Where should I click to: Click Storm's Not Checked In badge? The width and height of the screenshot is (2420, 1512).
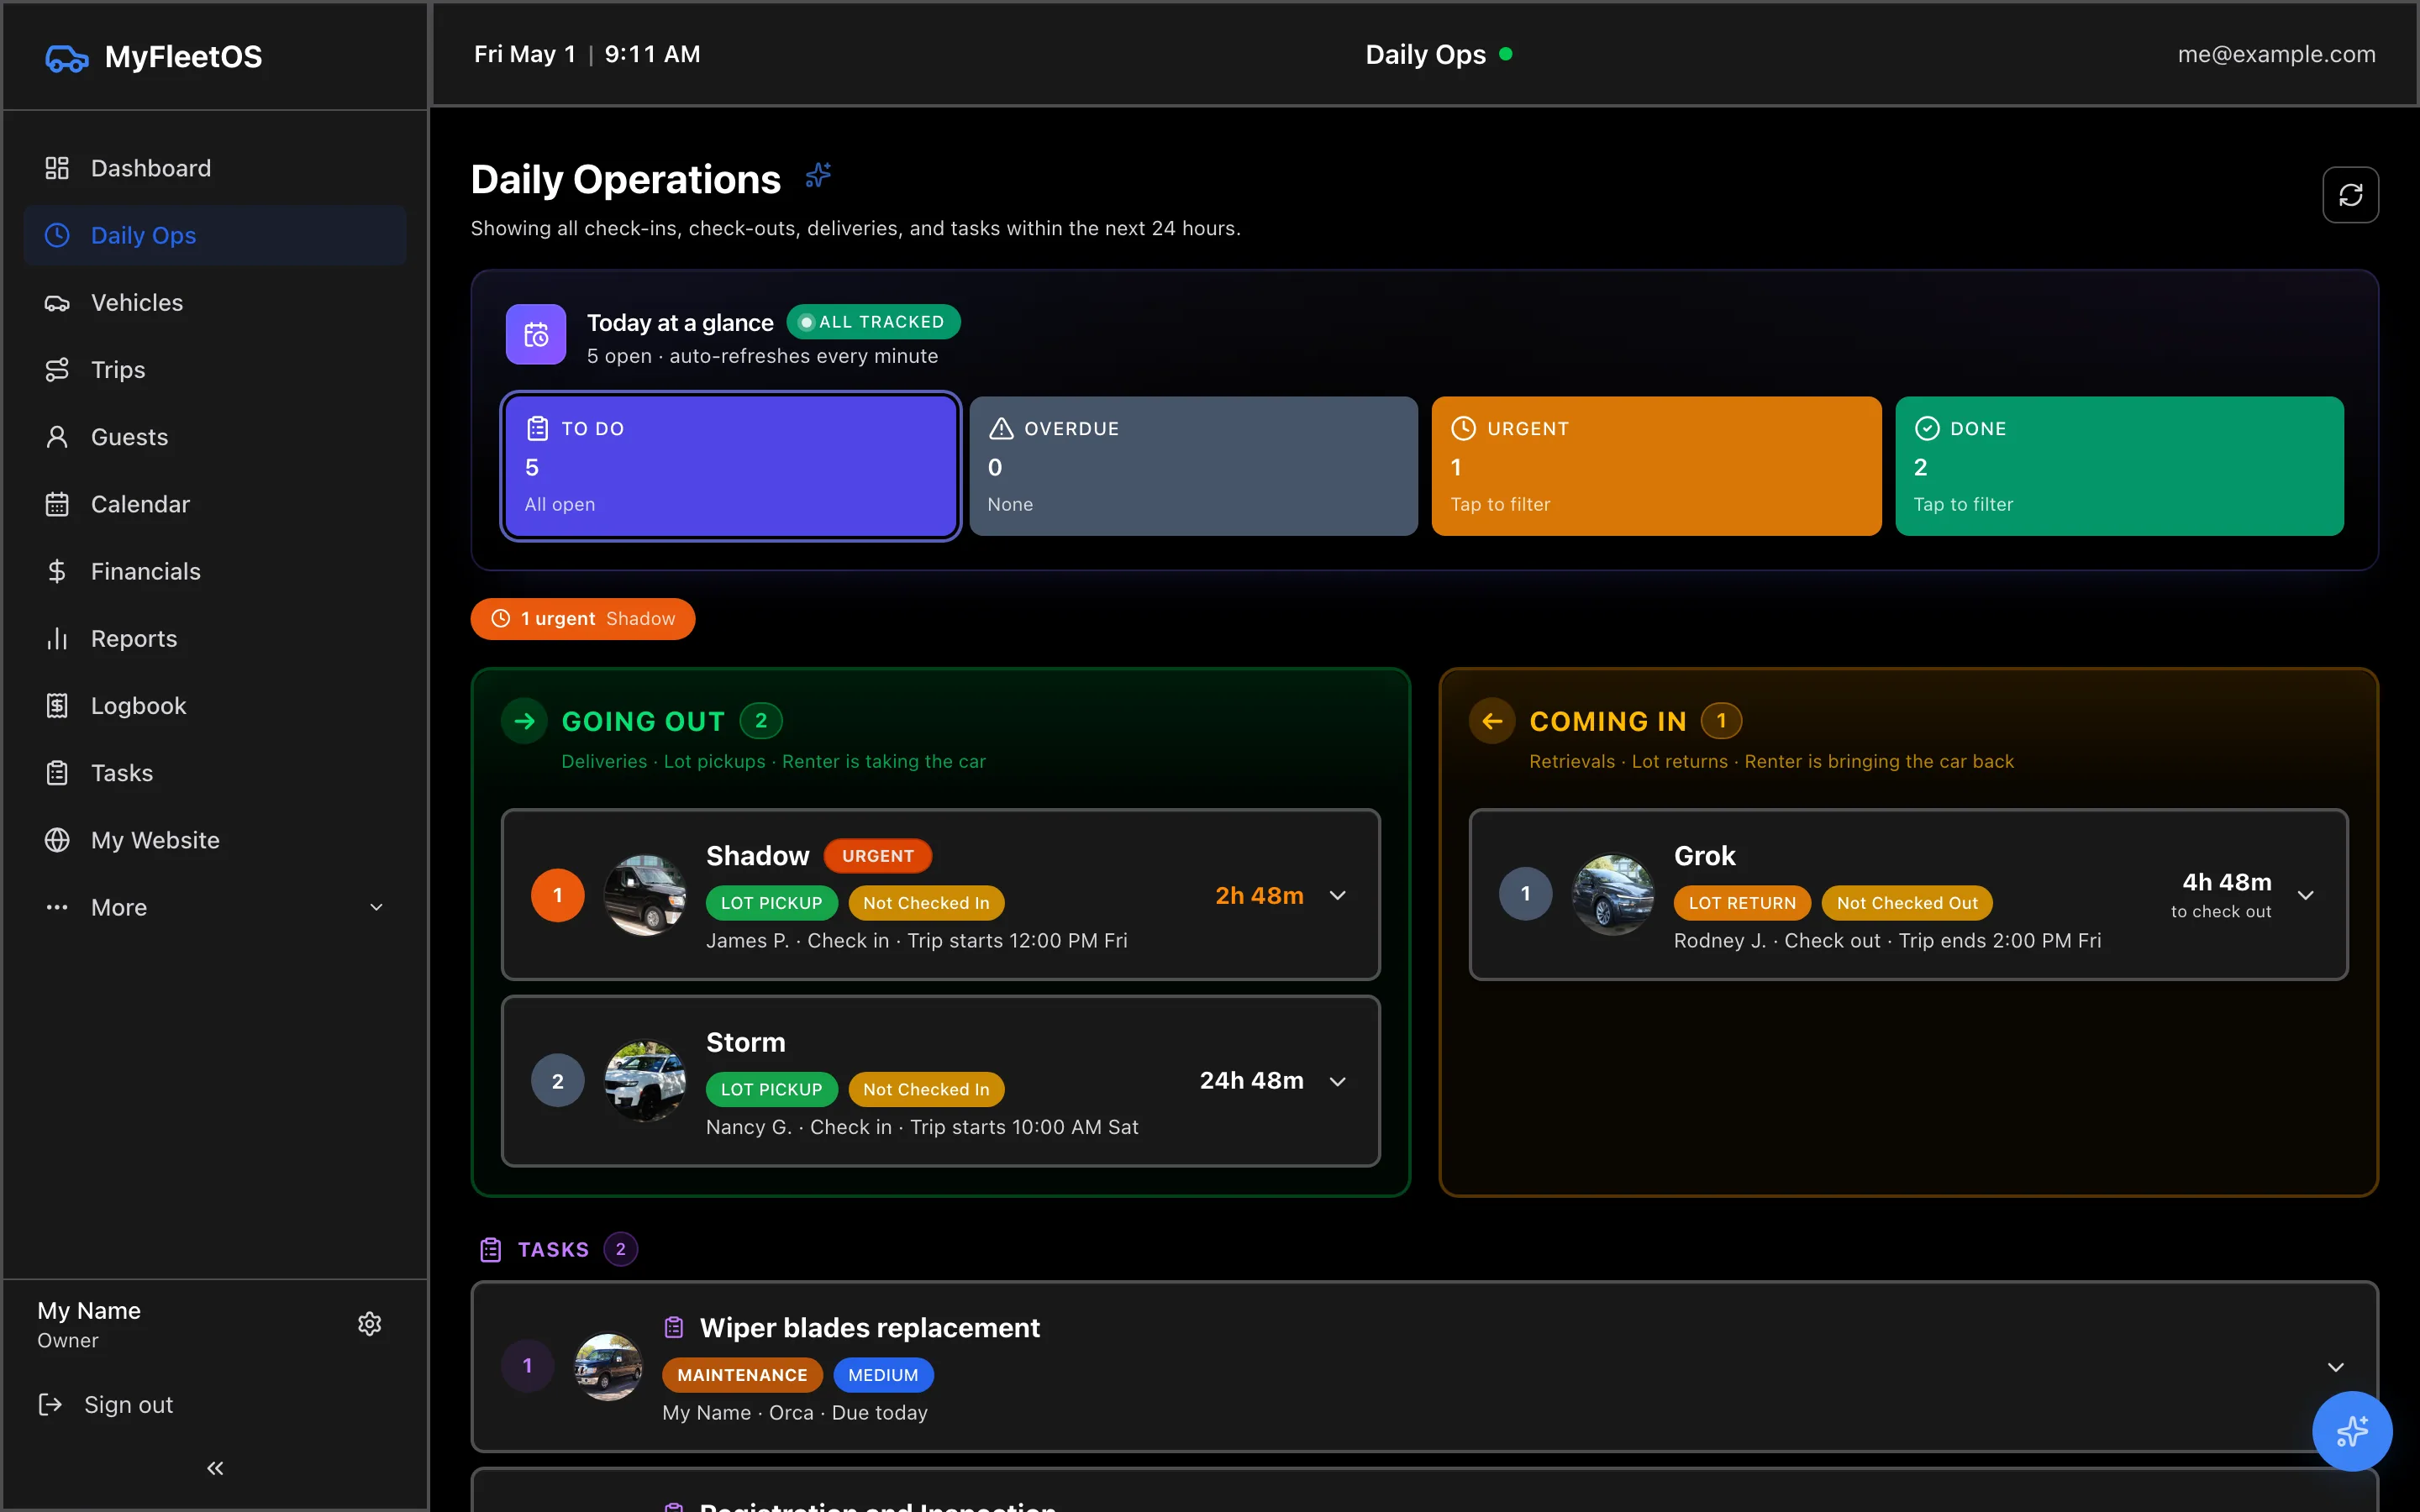[x=926, y=1090]
